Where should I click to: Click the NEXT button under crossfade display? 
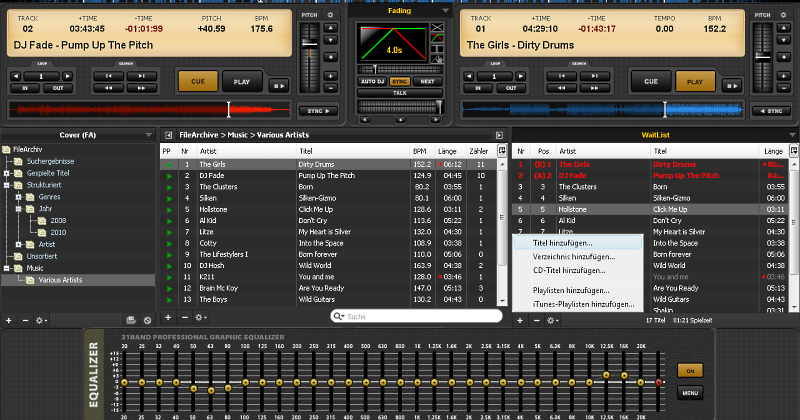point(428,81)
